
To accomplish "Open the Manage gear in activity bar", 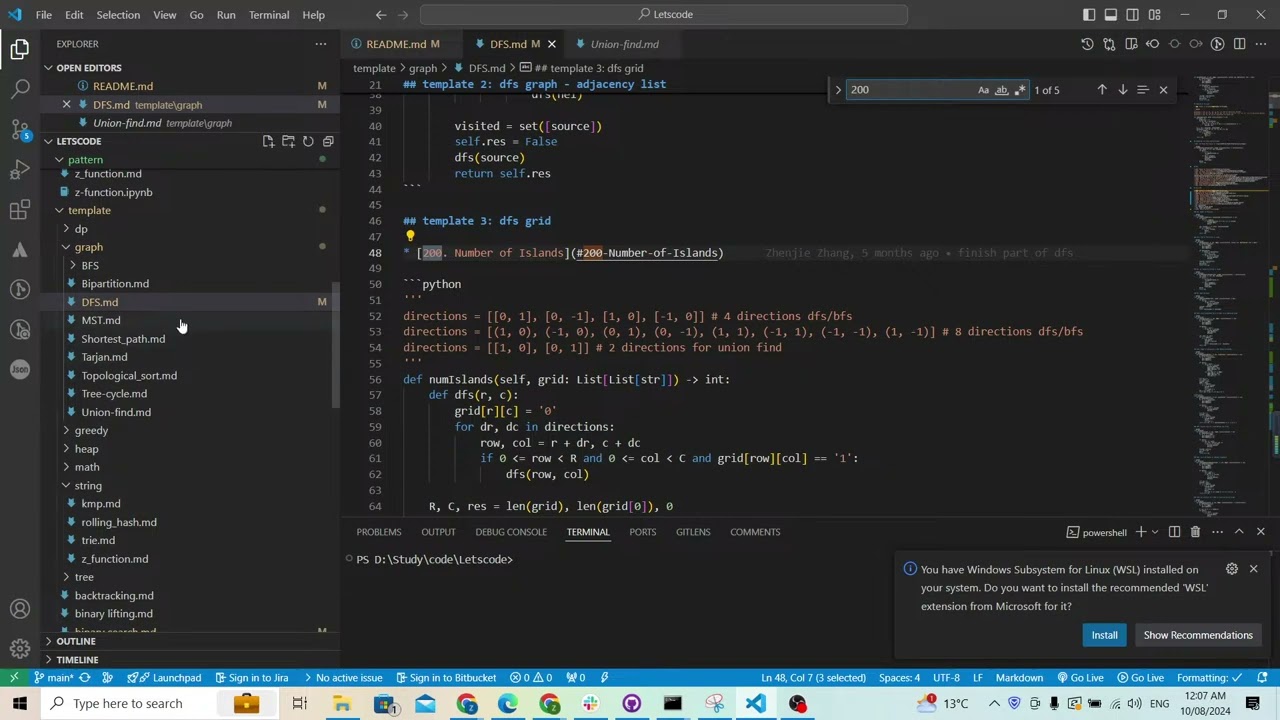I will tap(20, 649).
